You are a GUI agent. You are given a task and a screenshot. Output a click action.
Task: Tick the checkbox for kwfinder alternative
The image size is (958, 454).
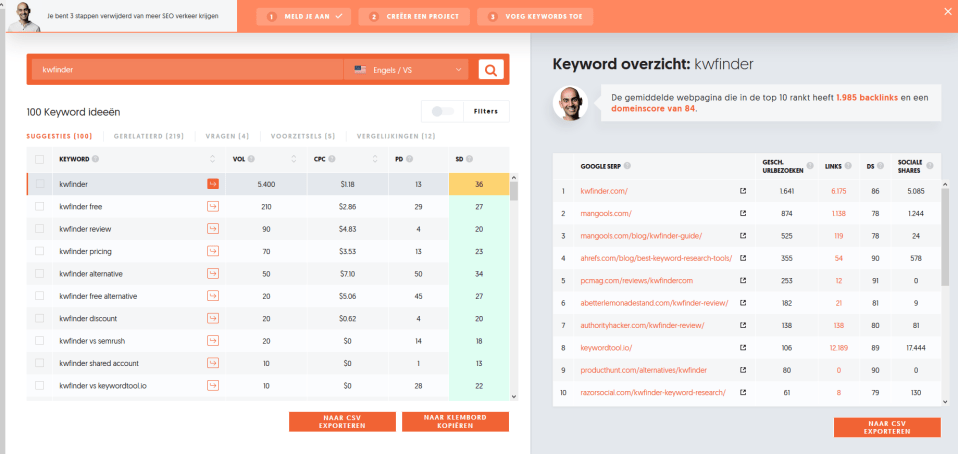click(40, 273)
